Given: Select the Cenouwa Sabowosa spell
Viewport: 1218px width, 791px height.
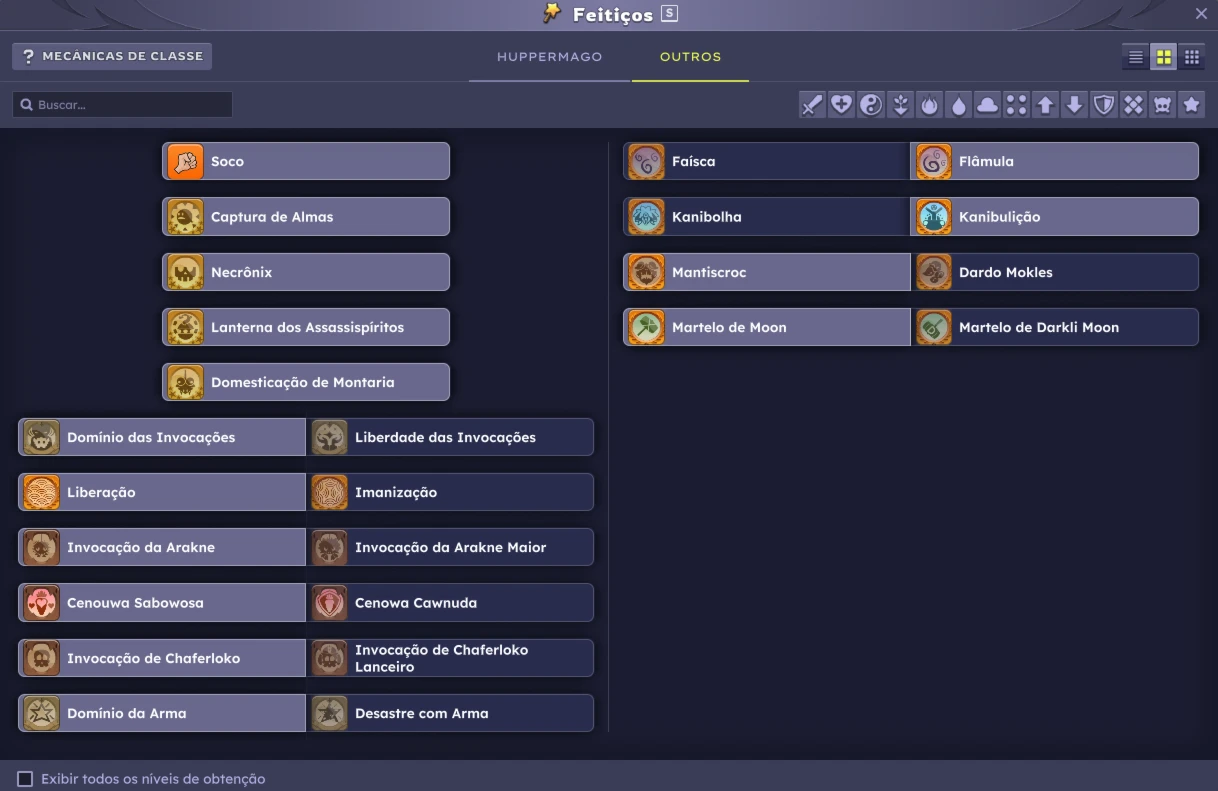Looking at the screenshot, I should pyautogui.click(x=162, y=603).
